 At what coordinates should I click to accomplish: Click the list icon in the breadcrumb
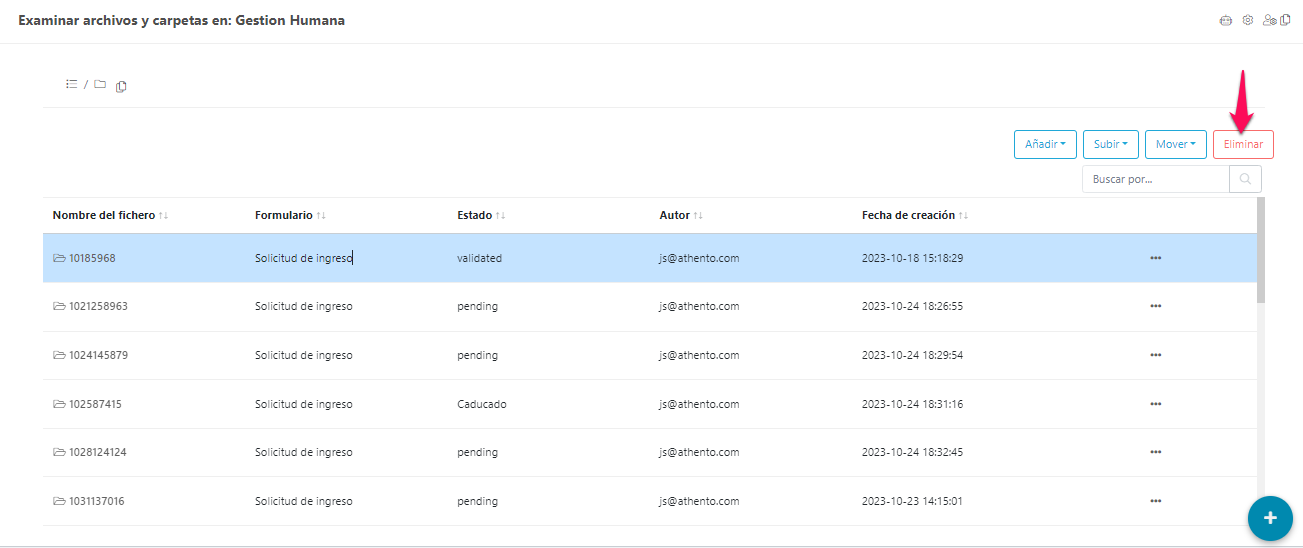[72, 85]
